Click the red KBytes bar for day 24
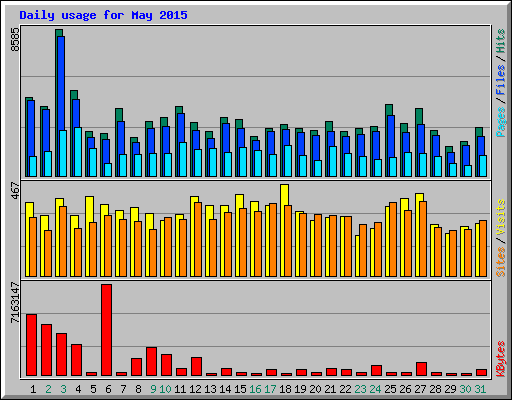 point(377,371)
